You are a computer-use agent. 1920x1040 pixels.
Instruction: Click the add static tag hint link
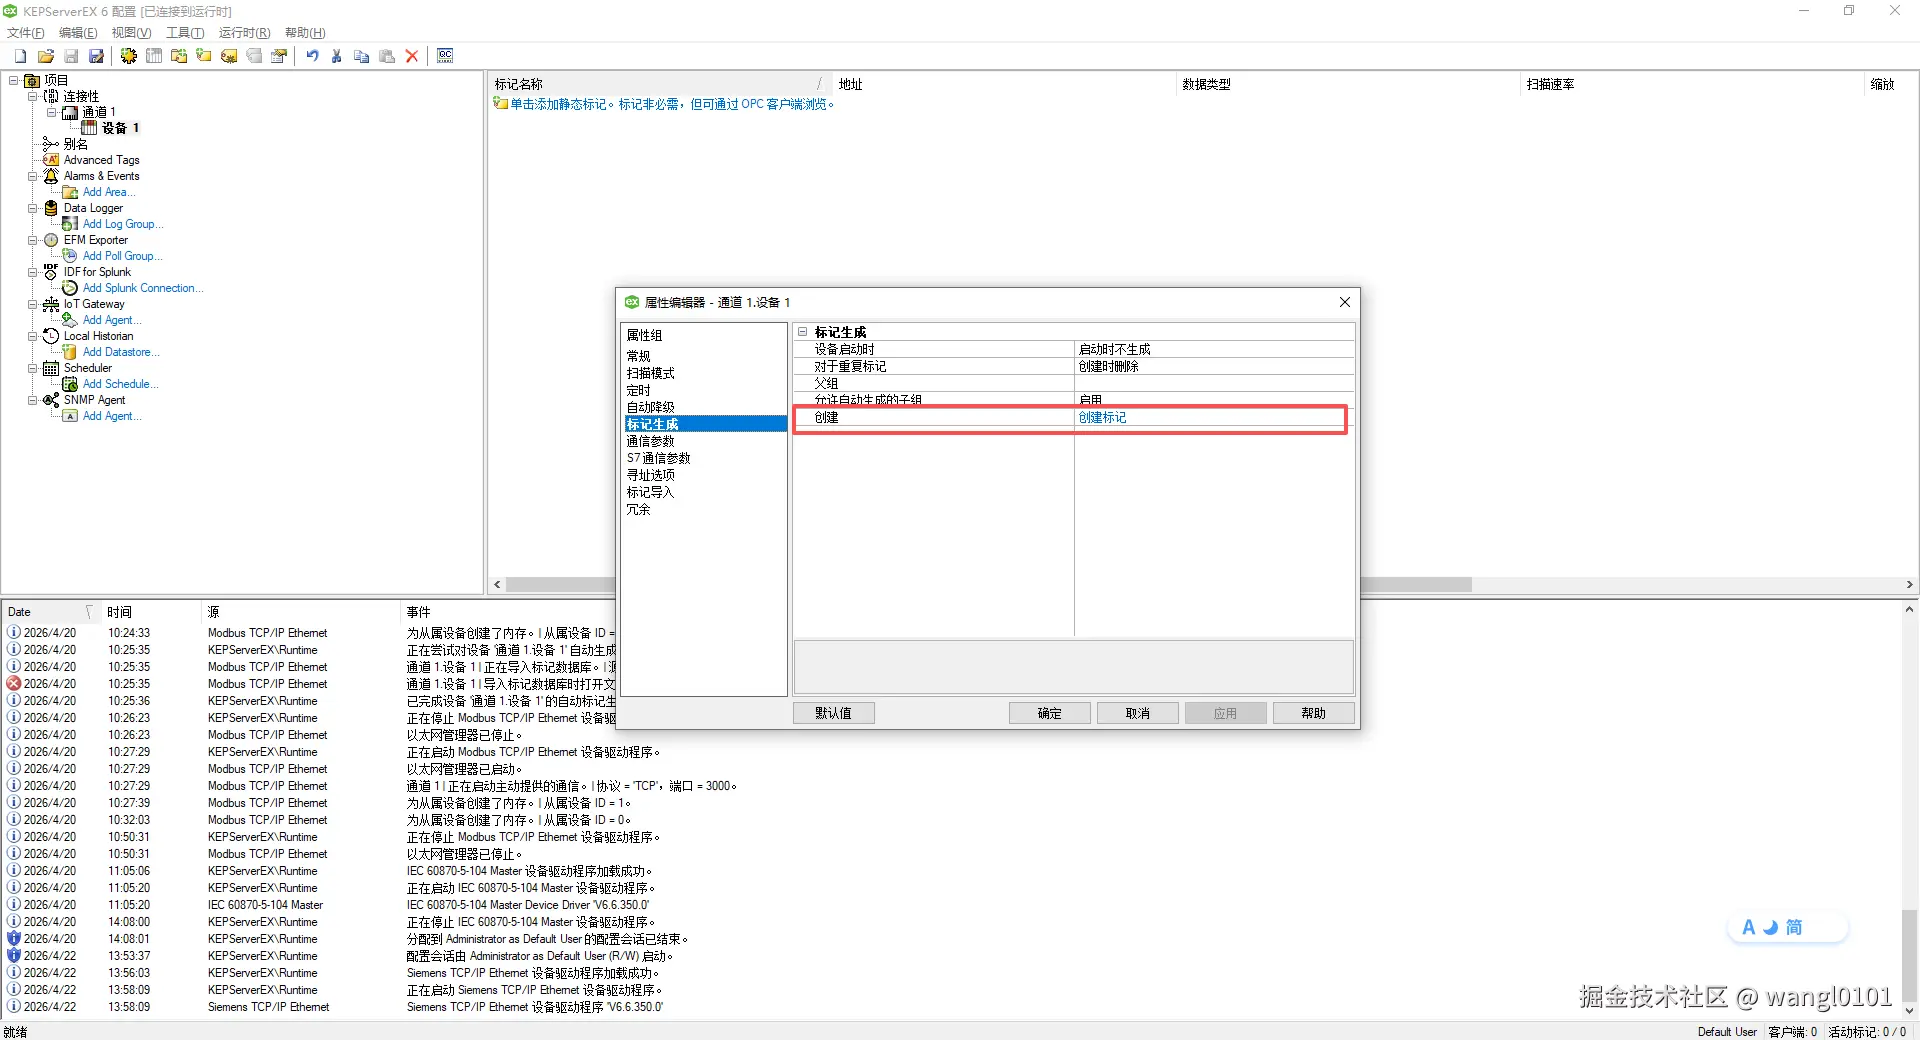[x=672, y=104]
